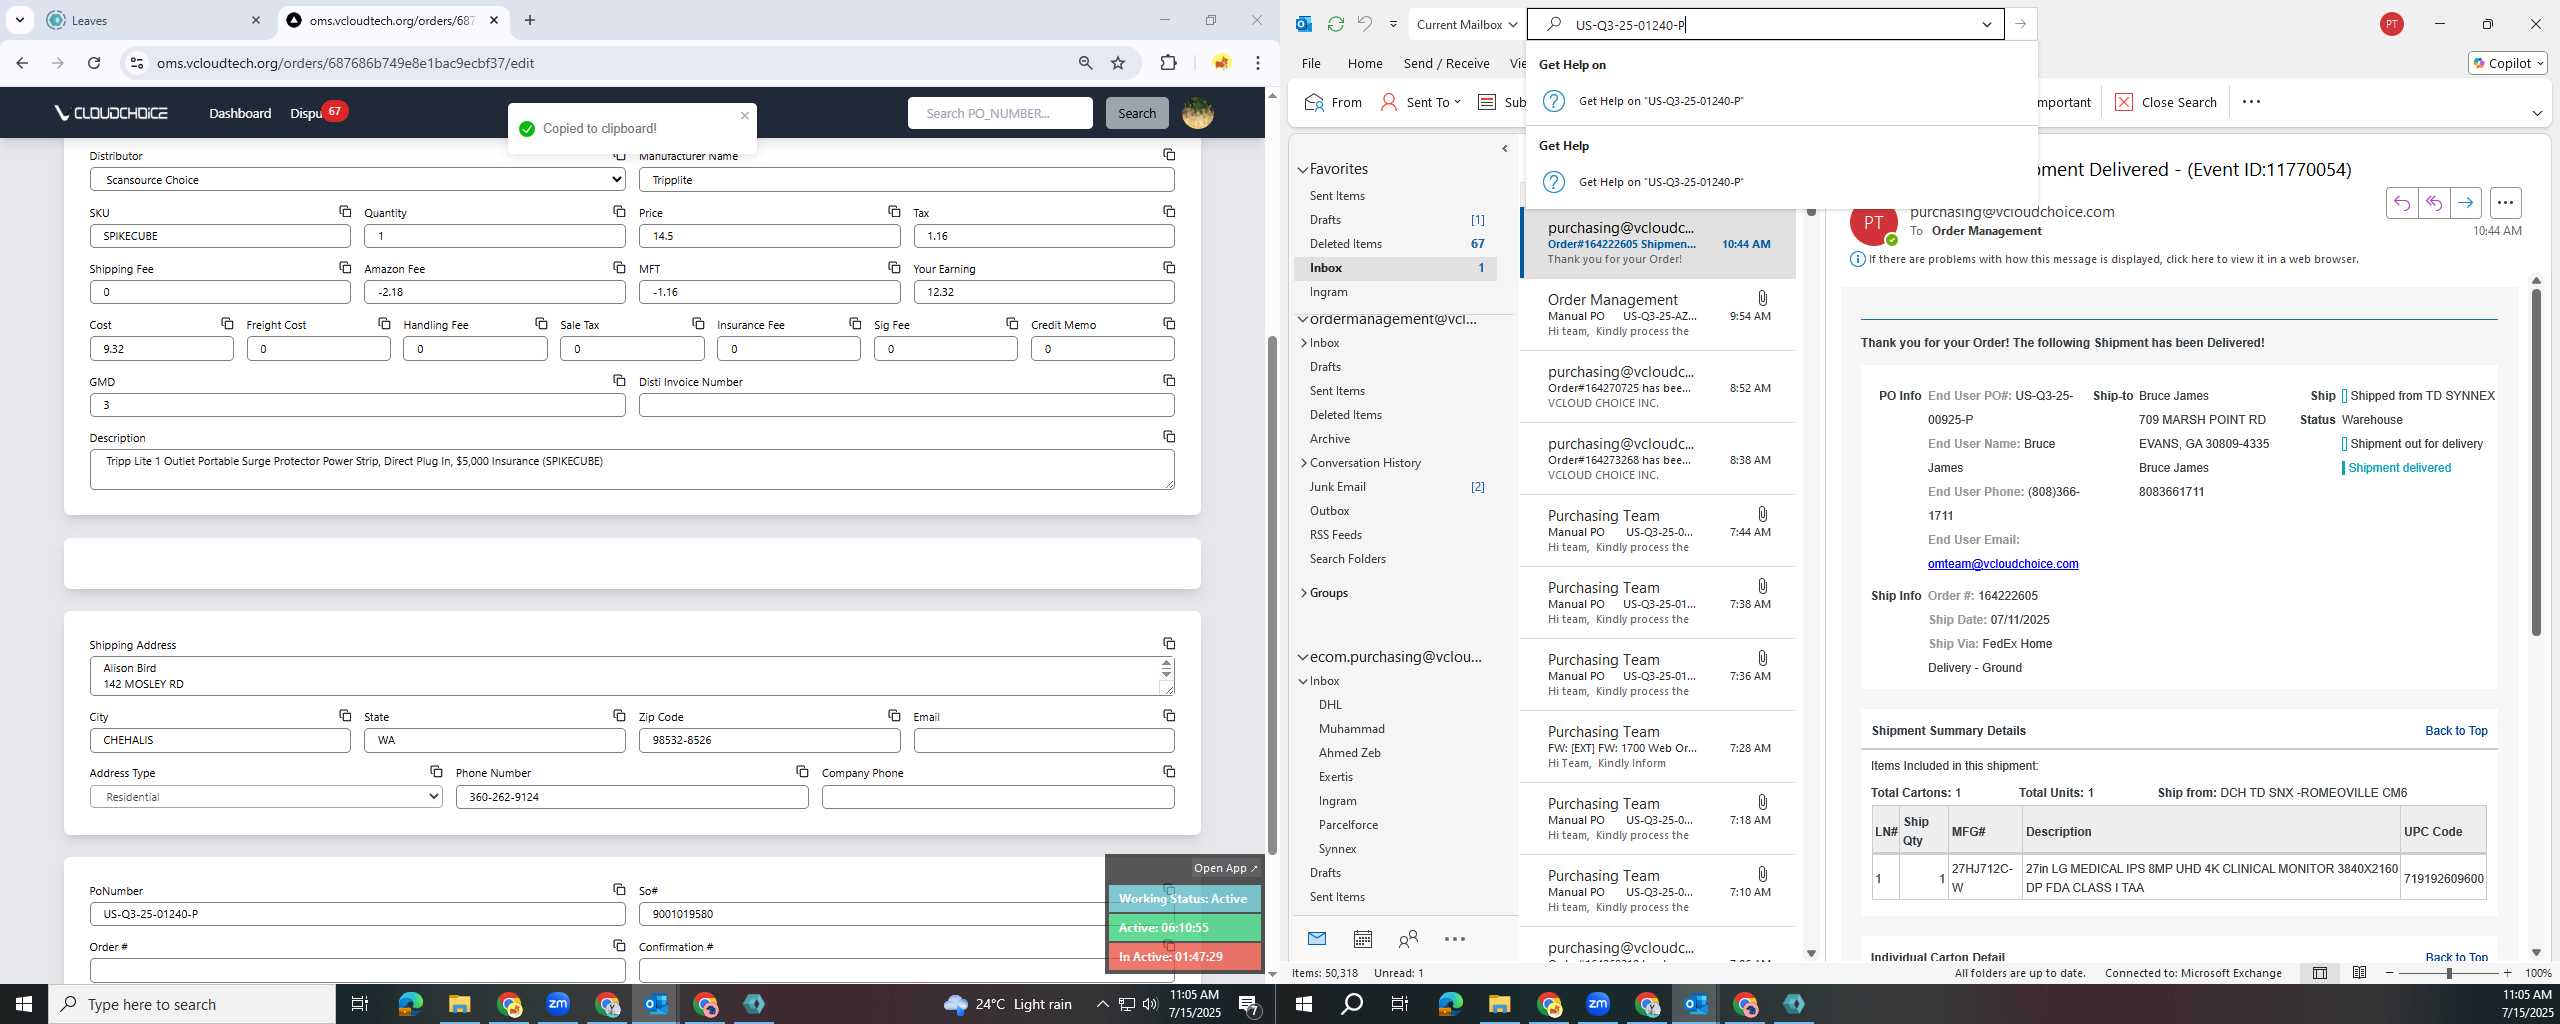Open Current Mailbox scope dropdown
This screenshot has width=2560, height=1024.
point(1467,24)
